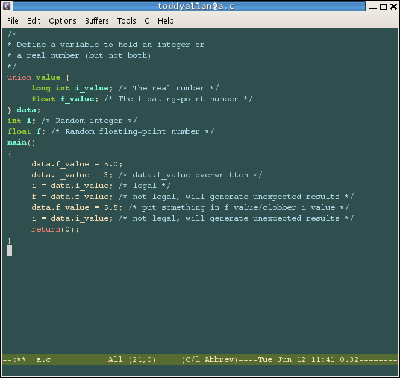
Task: Click the main() function line
Action: coord(21,142)
